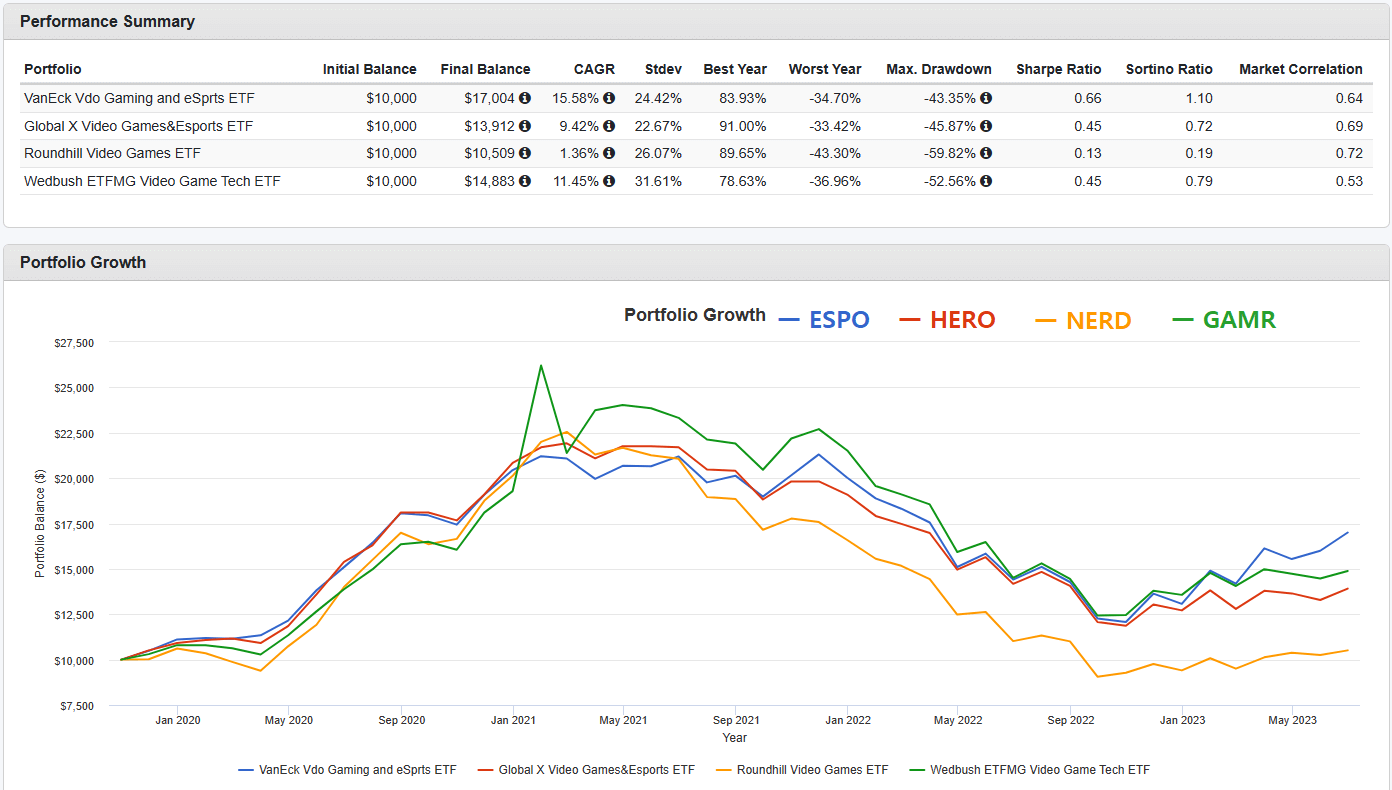This screenshot has width=1392, height=790.
Task: Click info icon beside $17,004 final balance
Action: pyautogui.click(x=525, y=98)
